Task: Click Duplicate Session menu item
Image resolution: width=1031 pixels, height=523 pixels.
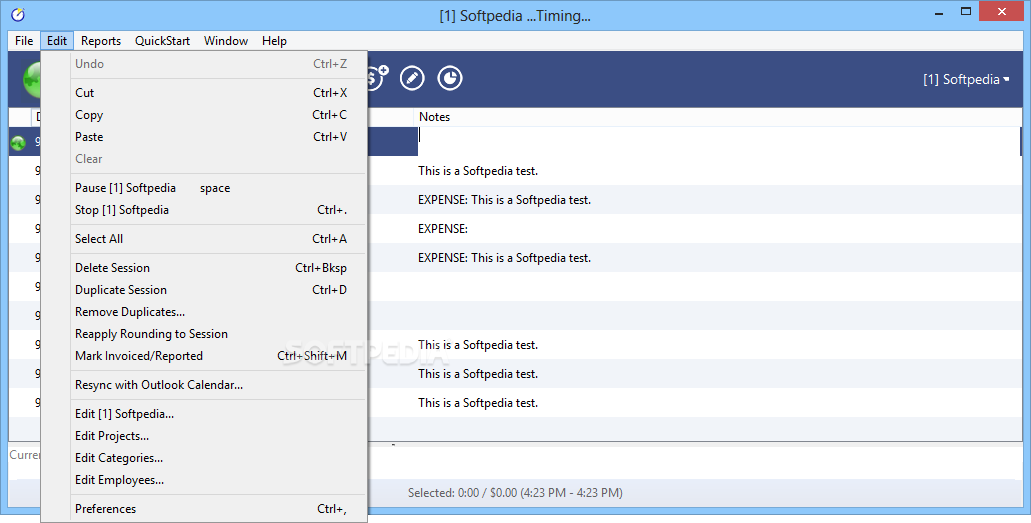Action: 204,290
